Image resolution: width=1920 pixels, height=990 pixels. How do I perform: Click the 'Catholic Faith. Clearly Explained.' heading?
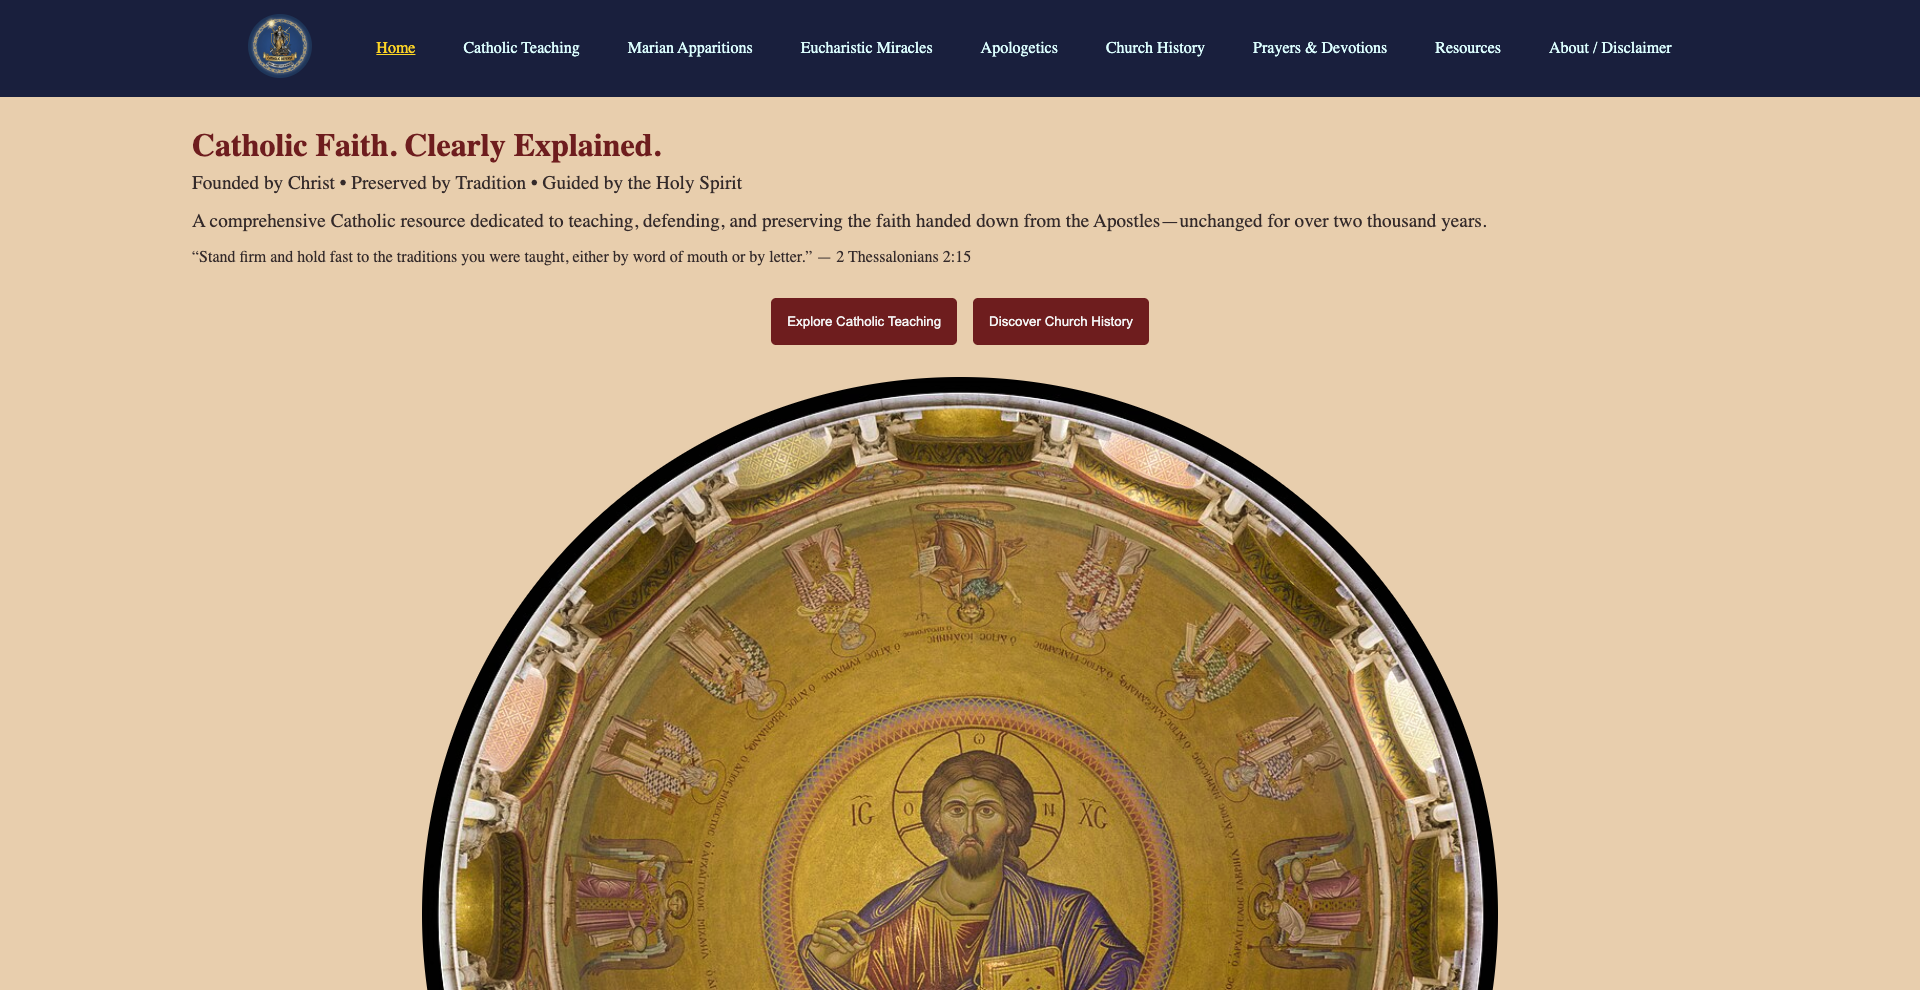click(x=427, y=146)
